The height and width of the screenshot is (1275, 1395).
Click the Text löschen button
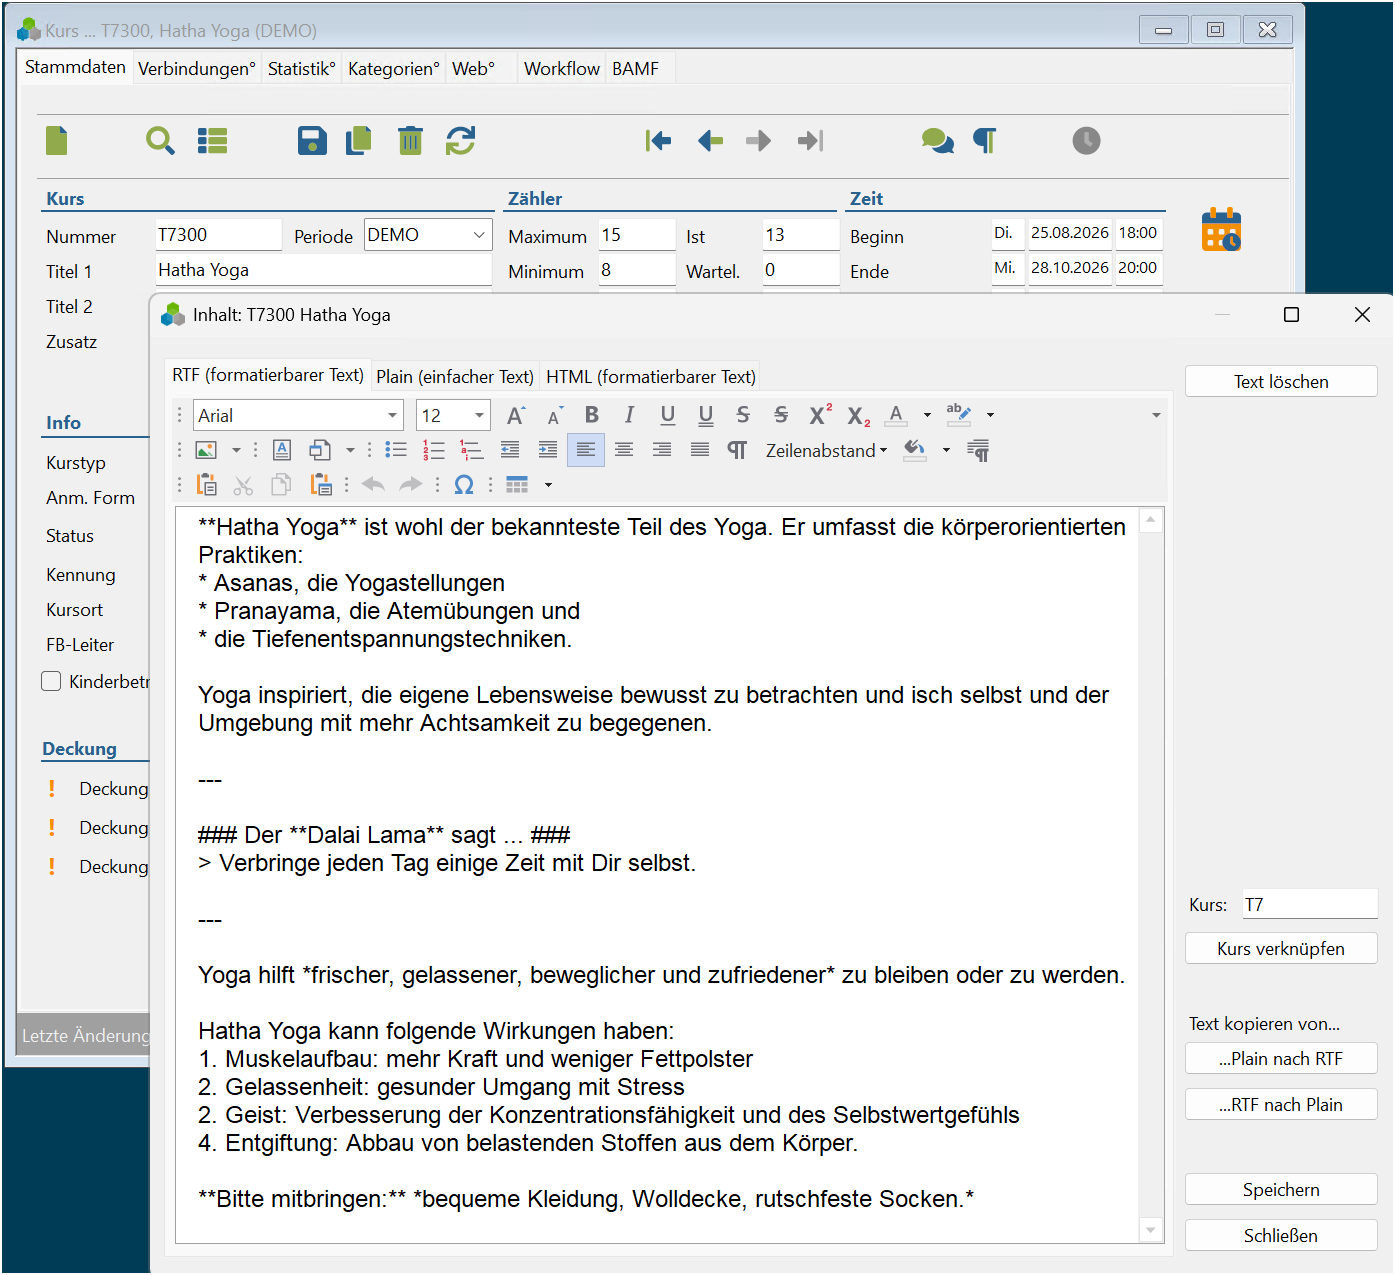click(x=1281, y=382)
